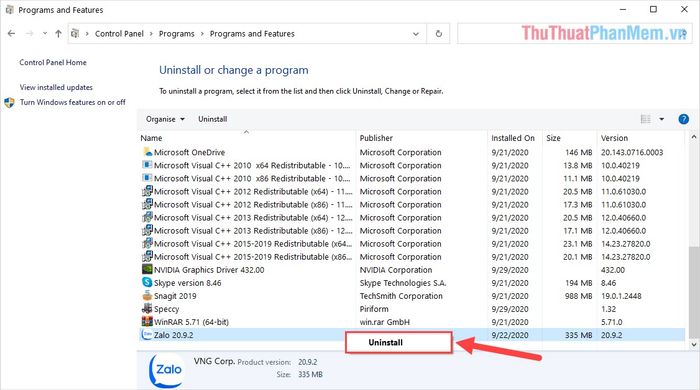Select the WinRAR 5.71 icon
Screen dimensions: 700x390
147,321
